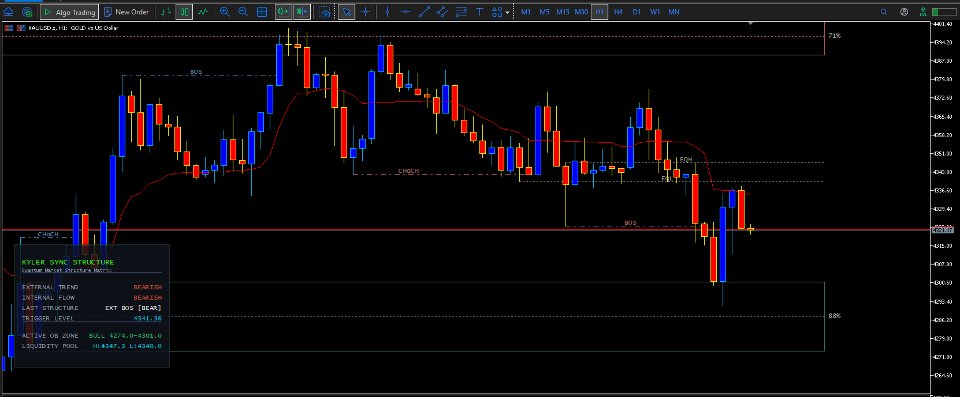The width and height of the screenshot is (960, 397).
Task: Switch to M1 timeframe
Action: pos(526,12)
